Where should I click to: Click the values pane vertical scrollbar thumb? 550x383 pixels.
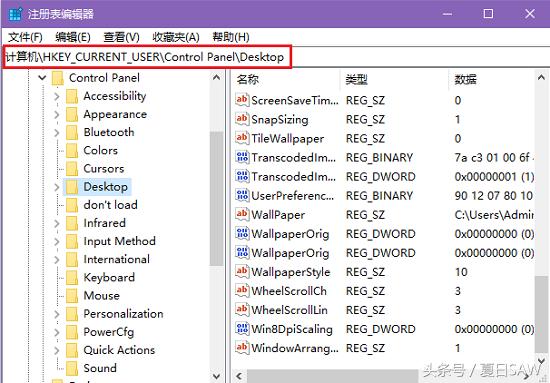(542, 315)
